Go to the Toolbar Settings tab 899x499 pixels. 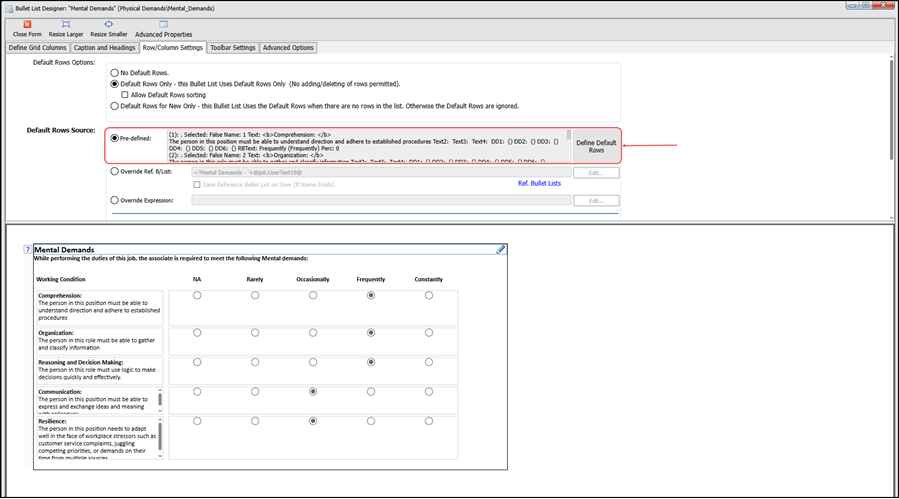[x=233, y=48]
